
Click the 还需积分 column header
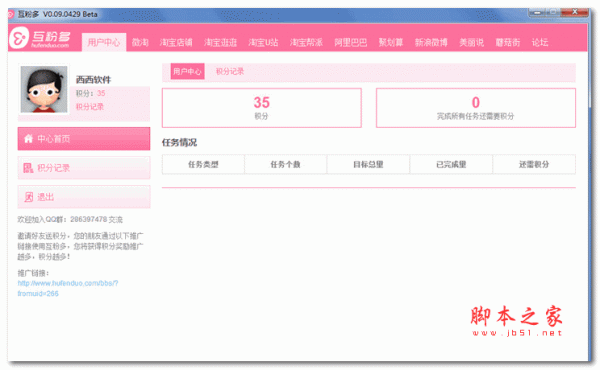(x=534, y=165)
